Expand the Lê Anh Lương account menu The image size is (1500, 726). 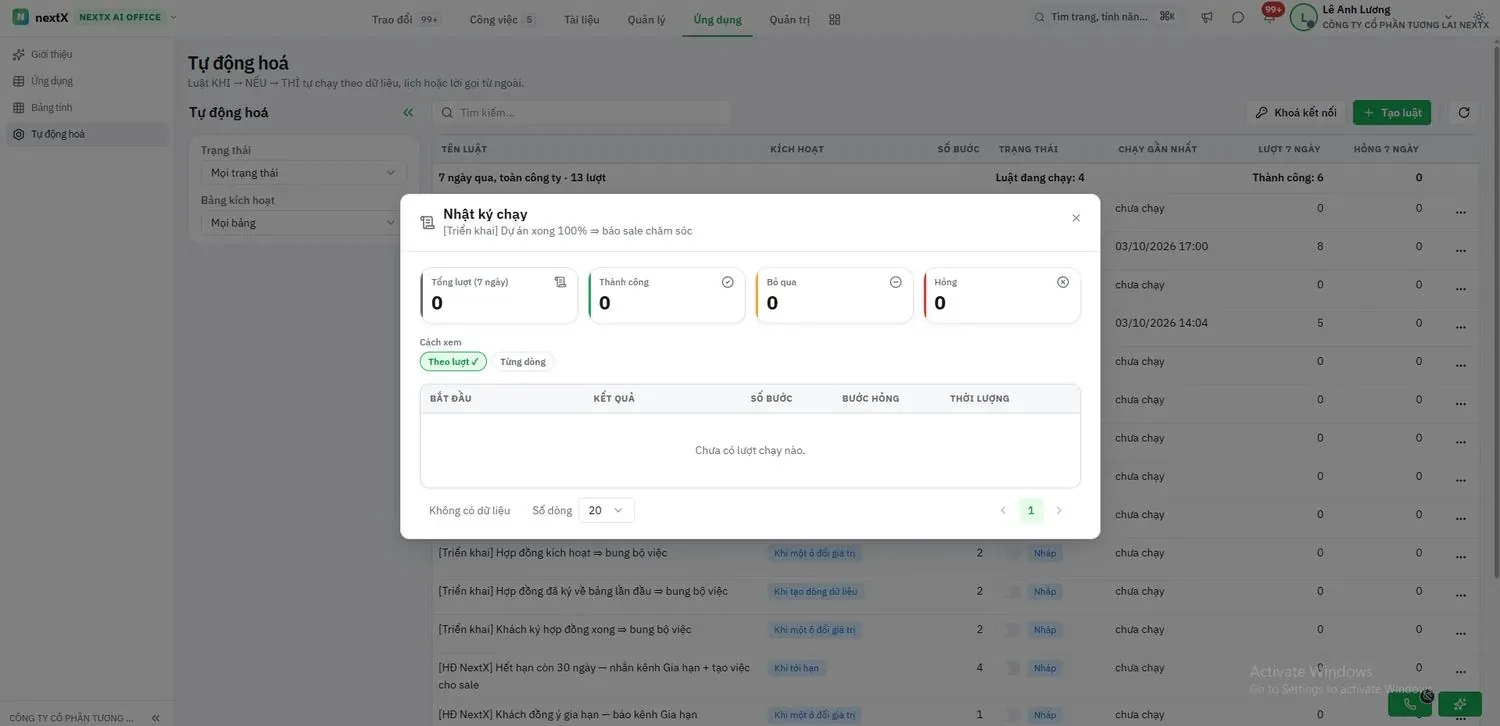point(1448,18)
